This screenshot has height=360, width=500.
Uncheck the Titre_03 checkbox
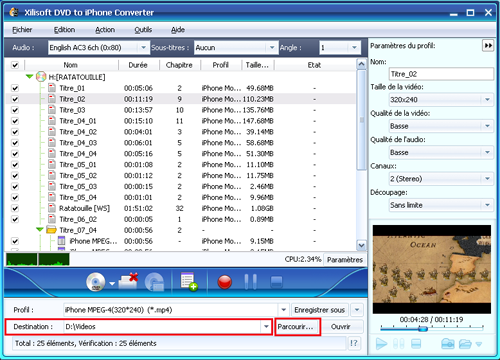(x=15, y=110)
